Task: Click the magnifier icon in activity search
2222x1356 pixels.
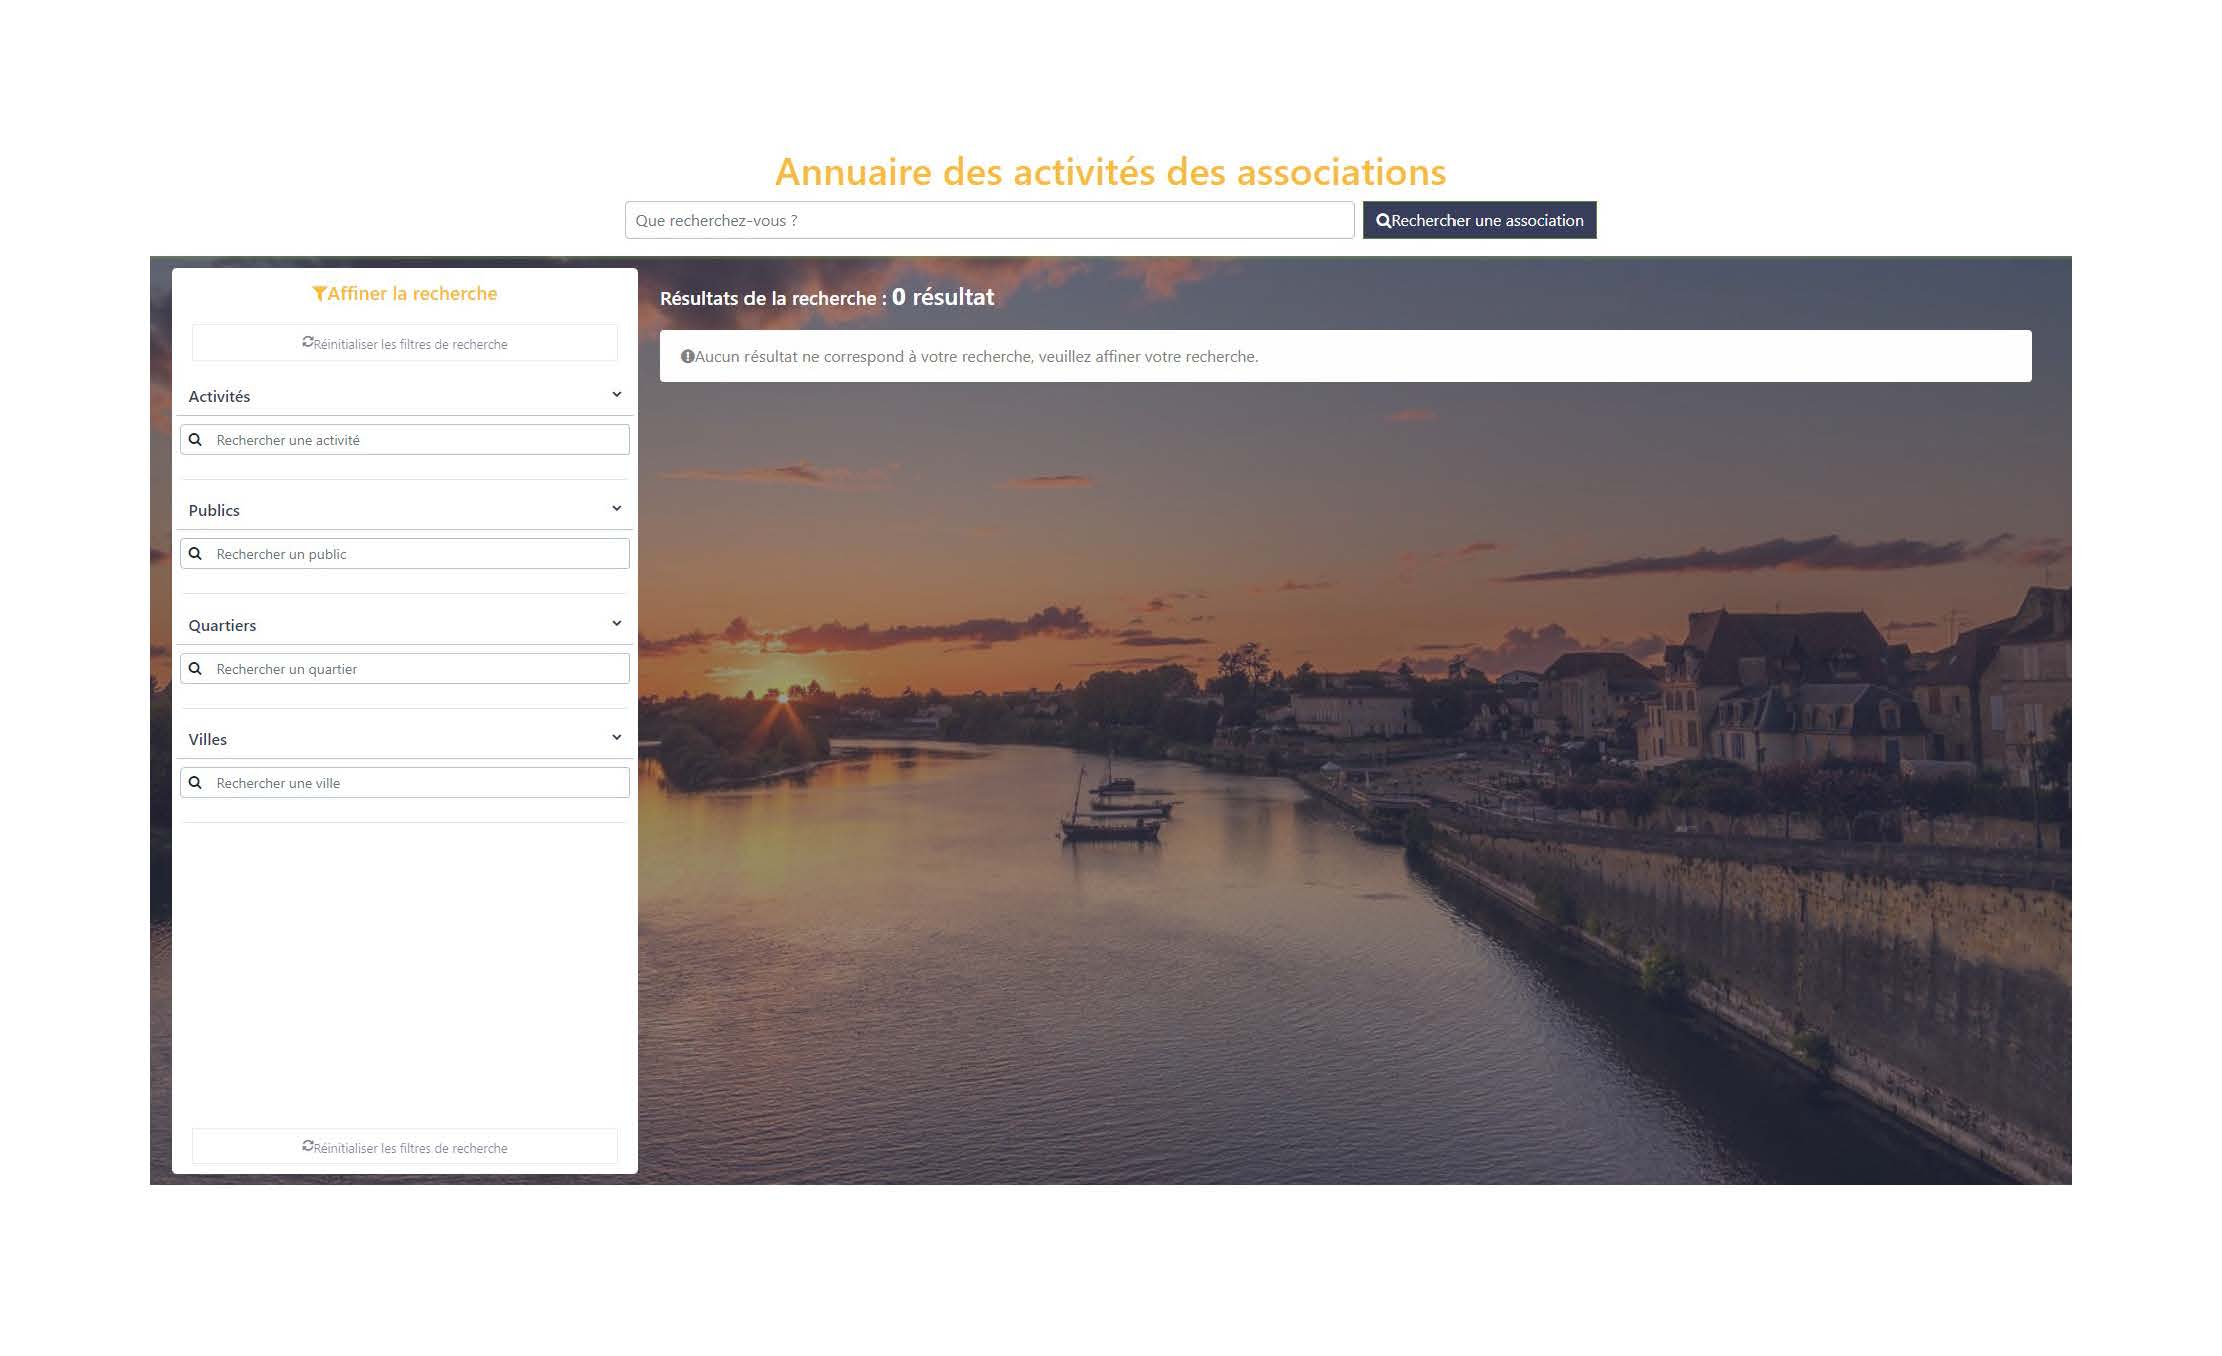Action: point(196,440)
